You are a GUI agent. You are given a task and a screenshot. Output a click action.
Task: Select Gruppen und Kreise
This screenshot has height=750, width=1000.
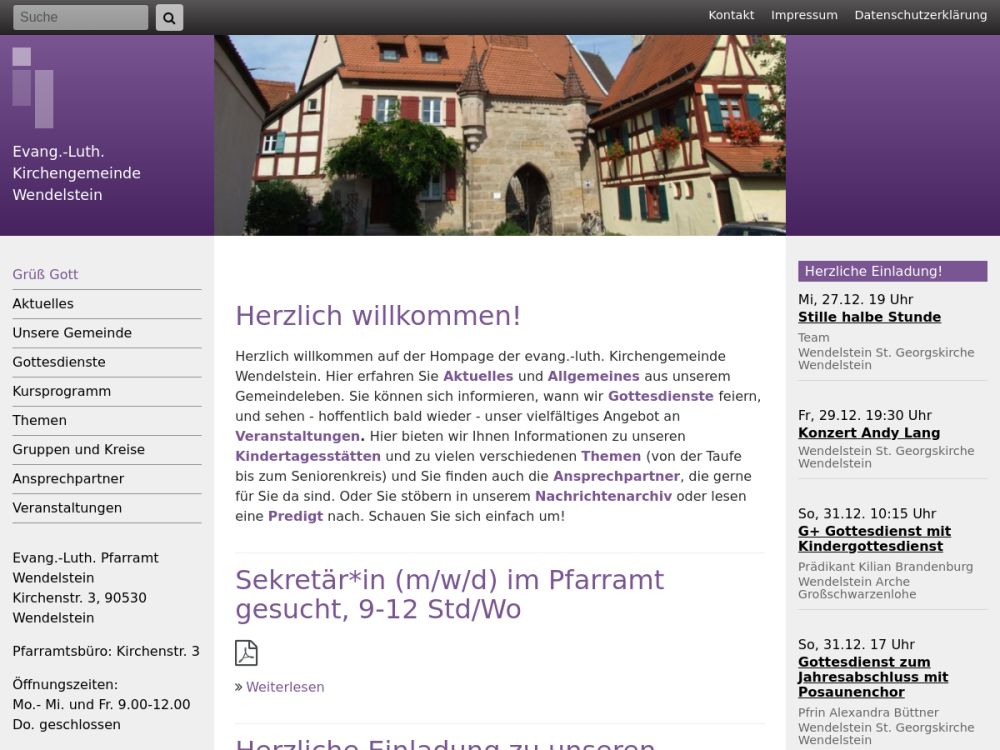pos(79,450)
